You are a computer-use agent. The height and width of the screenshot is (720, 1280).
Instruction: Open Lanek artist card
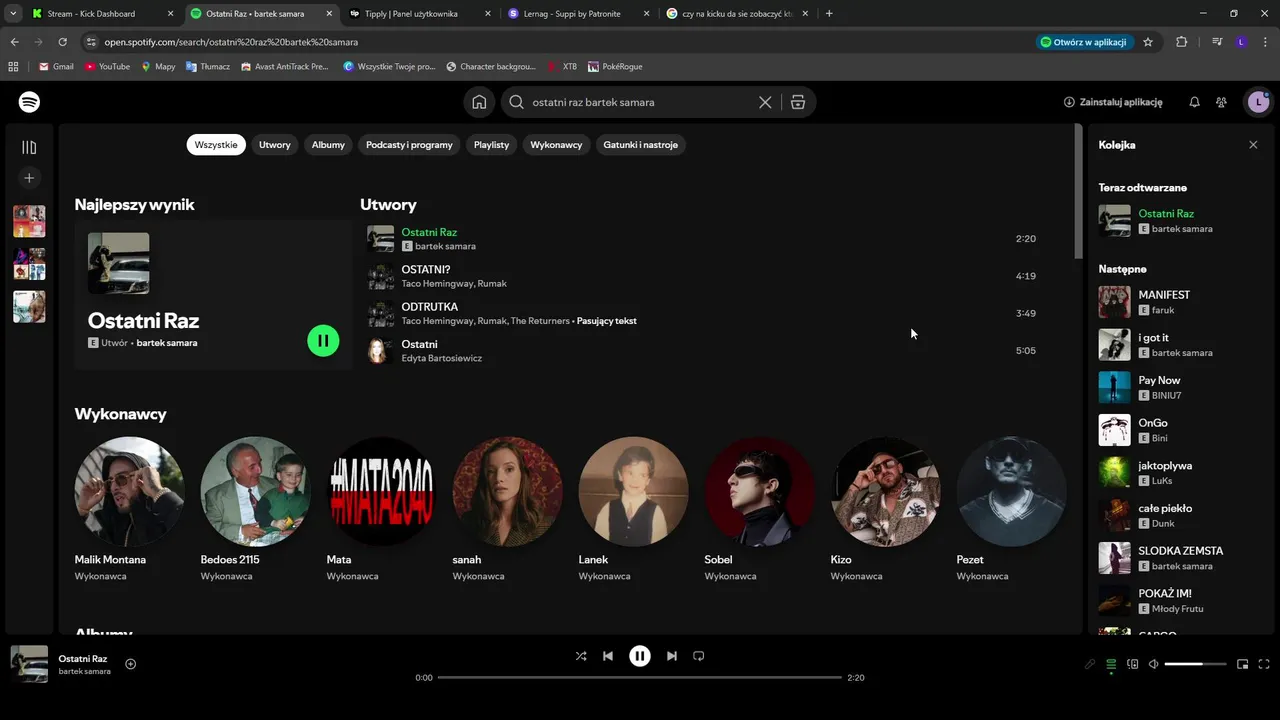633,508
